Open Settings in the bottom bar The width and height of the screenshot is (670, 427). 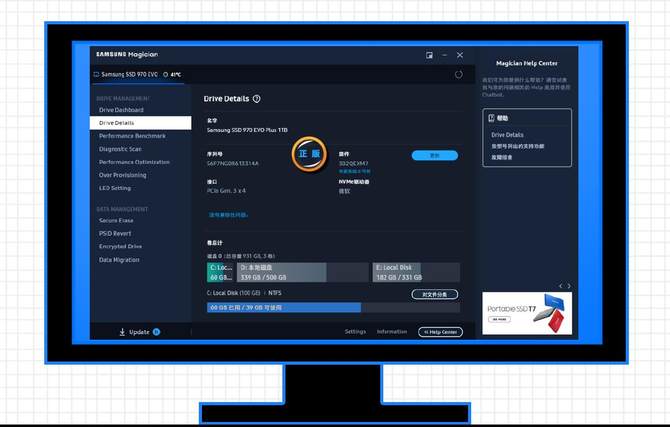[355, 332]
